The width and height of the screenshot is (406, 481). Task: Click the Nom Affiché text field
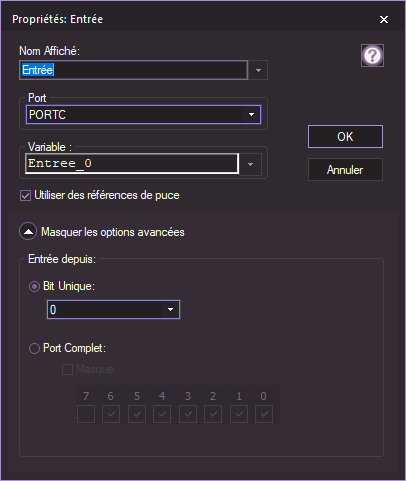[x=134, y=70]
